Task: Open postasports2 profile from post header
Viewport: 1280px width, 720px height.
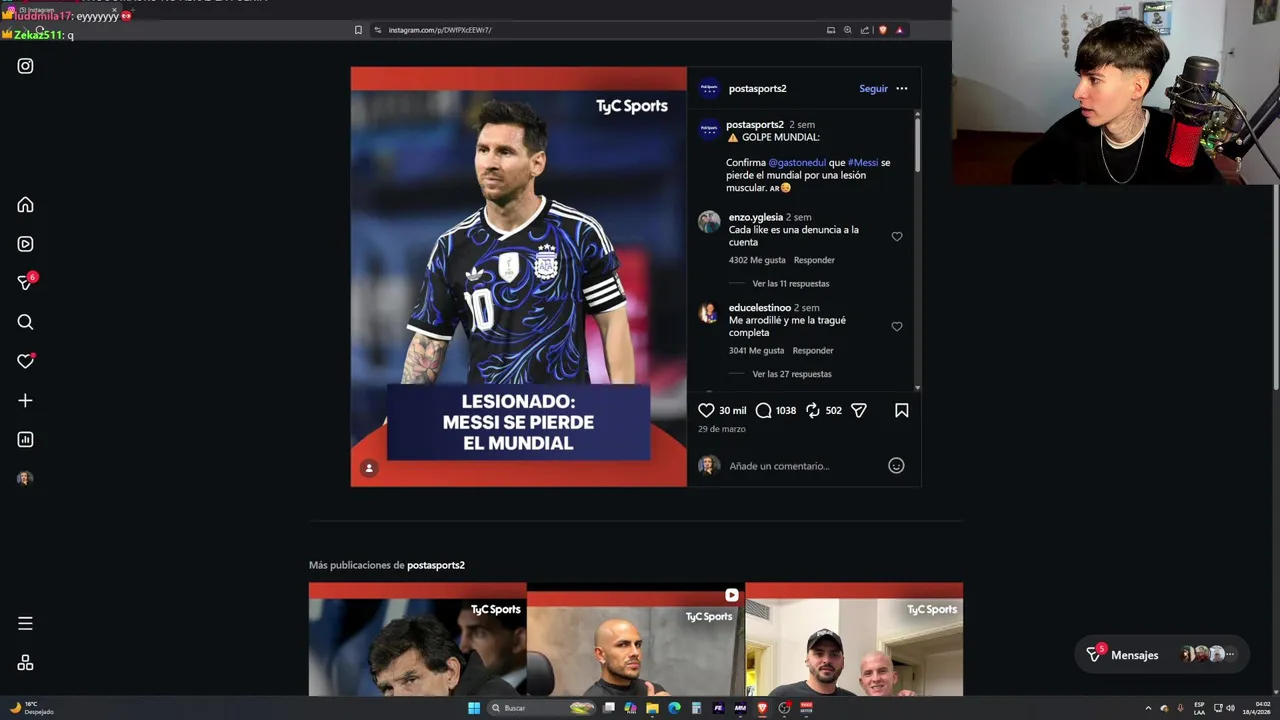Action: 757,88
